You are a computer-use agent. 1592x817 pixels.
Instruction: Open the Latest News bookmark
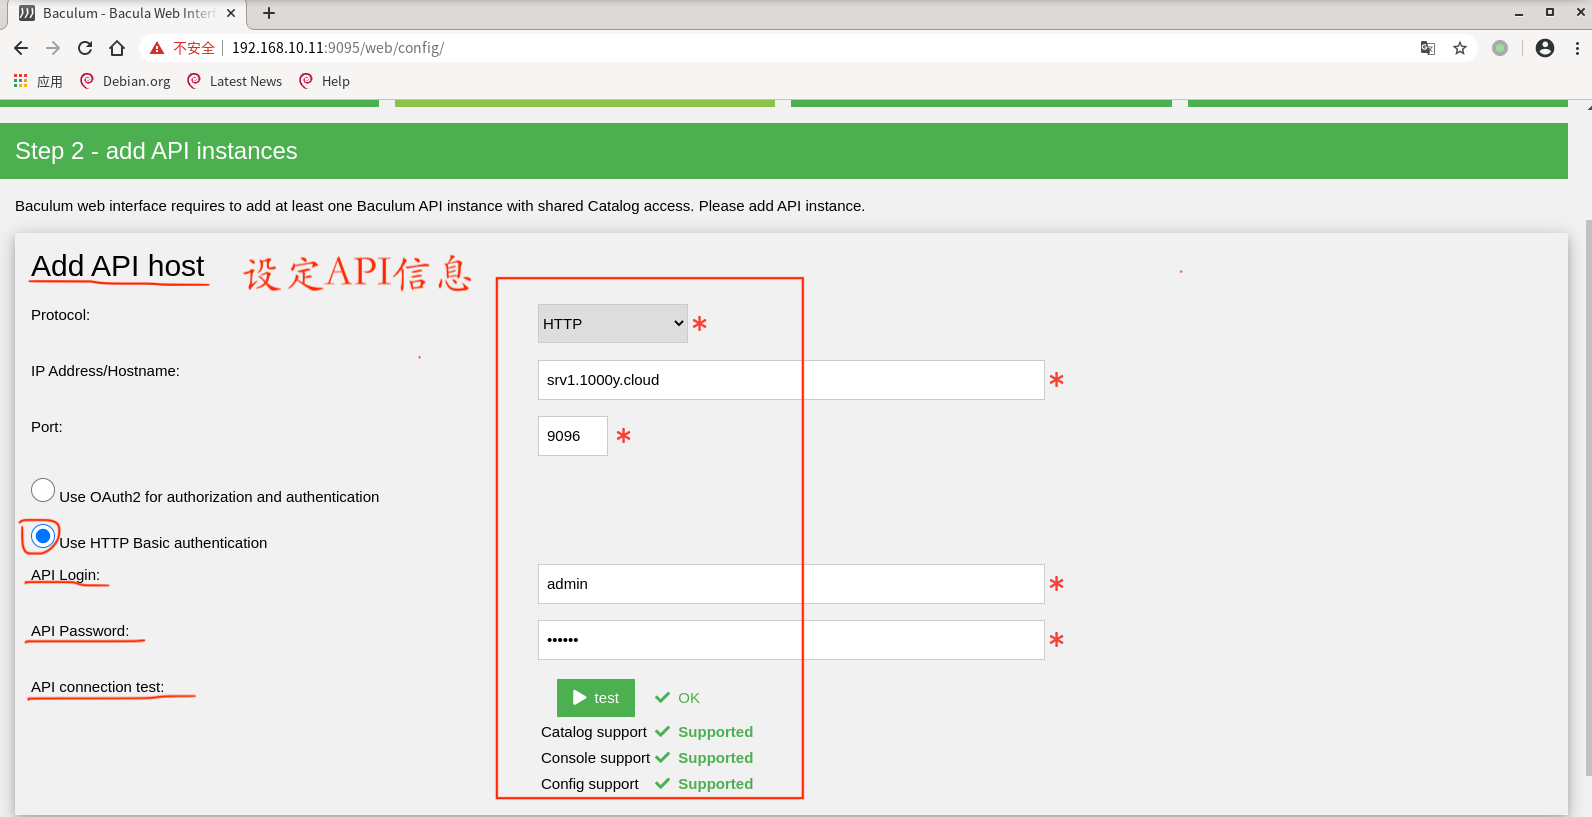pos(235,81)
